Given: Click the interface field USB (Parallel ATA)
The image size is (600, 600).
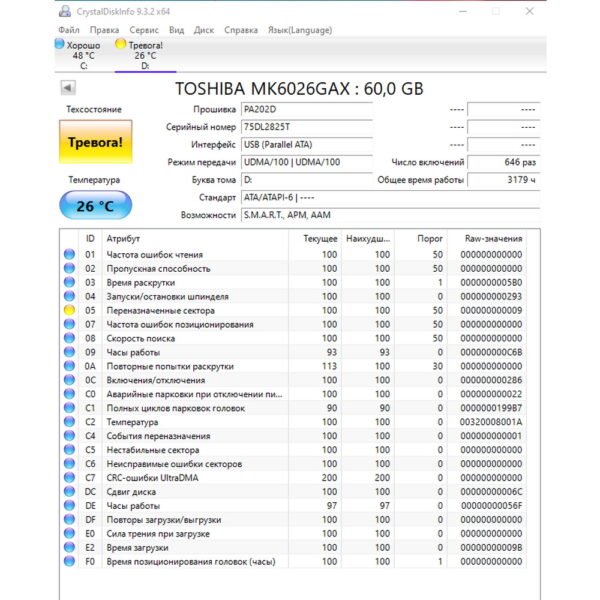Looking at the screenshot, I should [x=307, y=145].
